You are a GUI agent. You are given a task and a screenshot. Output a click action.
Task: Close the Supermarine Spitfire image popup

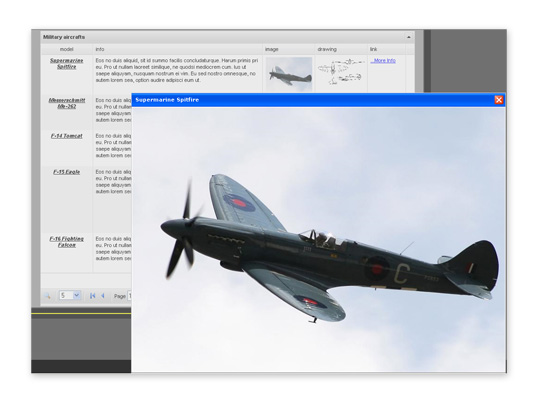(498, 100)
